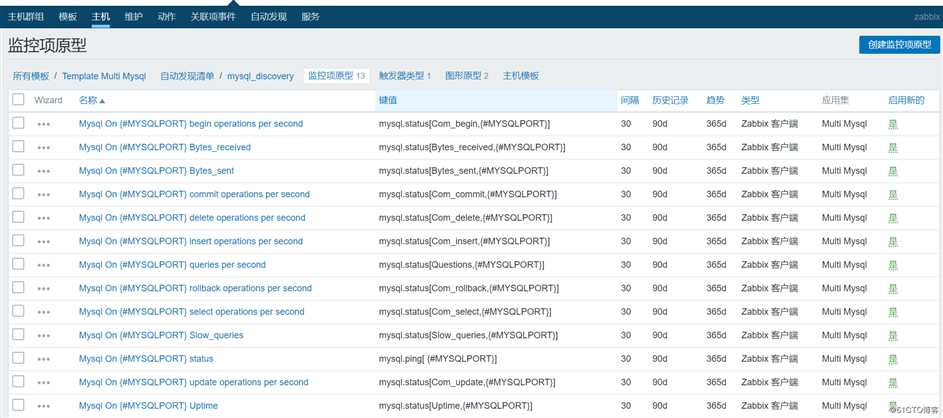Open wizard menu for select operations row
Image resolution: width=943 pixels, height=418 pixels.
pos(43,312)
